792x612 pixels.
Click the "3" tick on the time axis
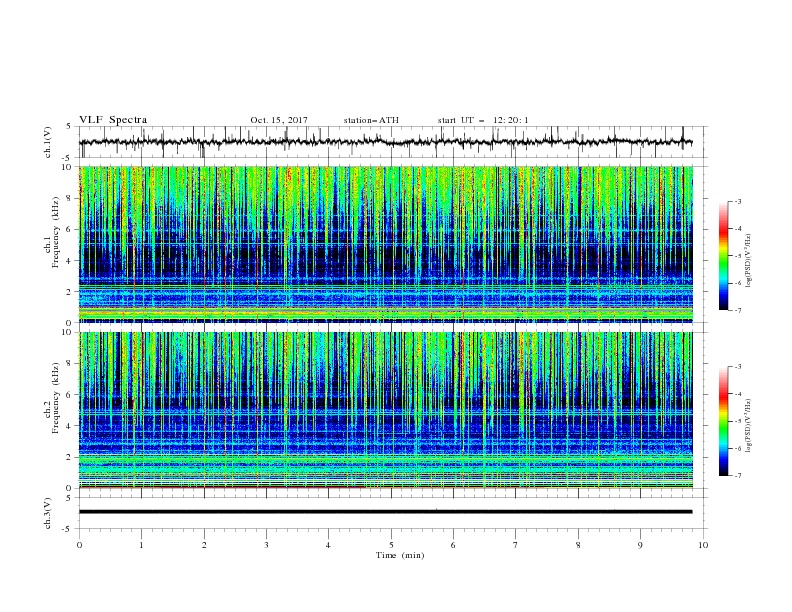click(x=266, y=545)
